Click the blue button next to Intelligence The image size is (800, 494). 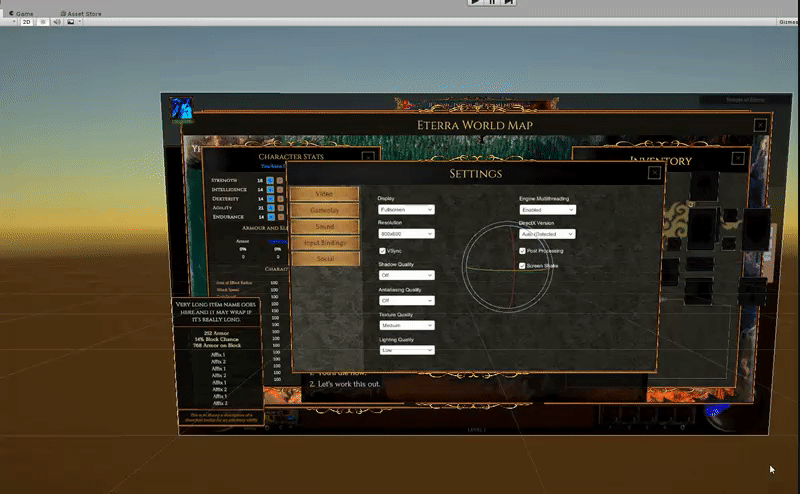pyautogui.click(x=270, y=190)
